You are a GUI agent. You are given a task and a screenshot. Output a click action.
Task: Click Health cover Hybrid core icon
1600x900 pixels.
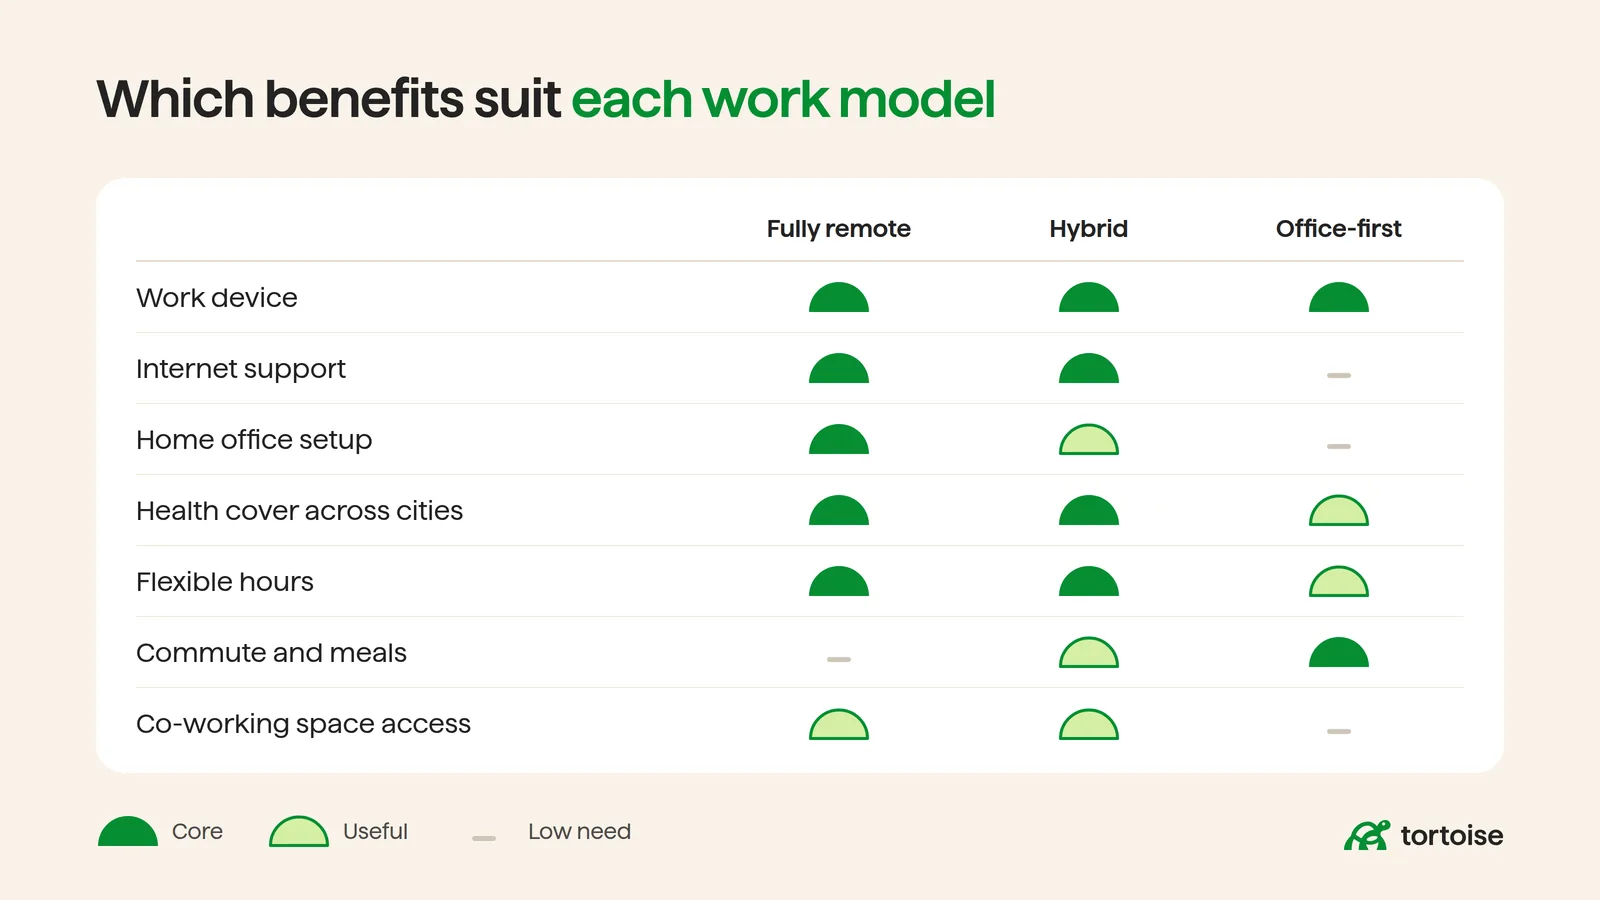tap(1089, 510)
